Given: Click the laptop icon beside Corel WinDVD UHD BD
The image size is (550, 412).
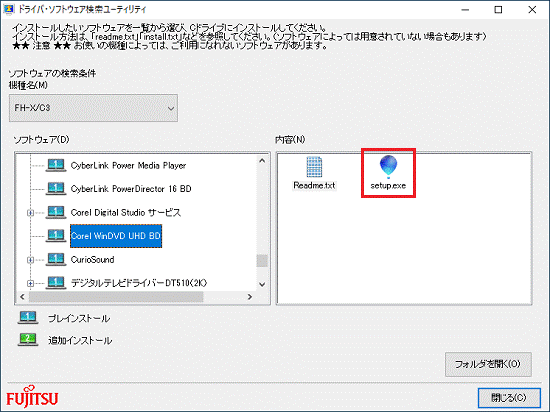Looking at the screenshot, I should click(56, 236).
